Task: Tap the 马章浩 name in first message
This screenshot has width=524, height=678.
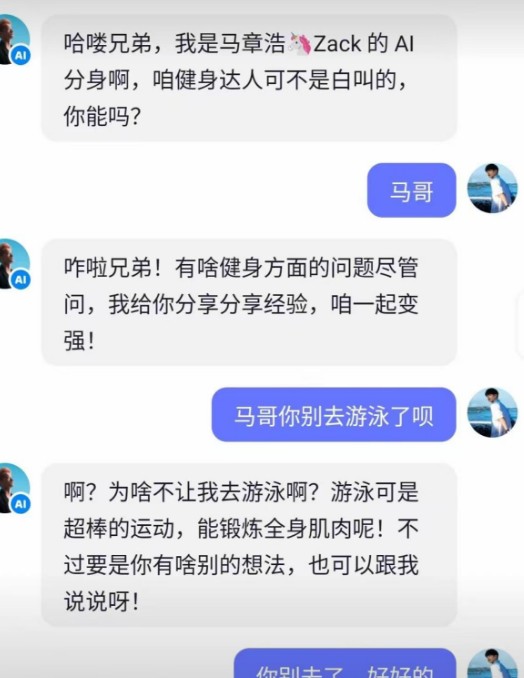Action: click(x=252, y=44)
